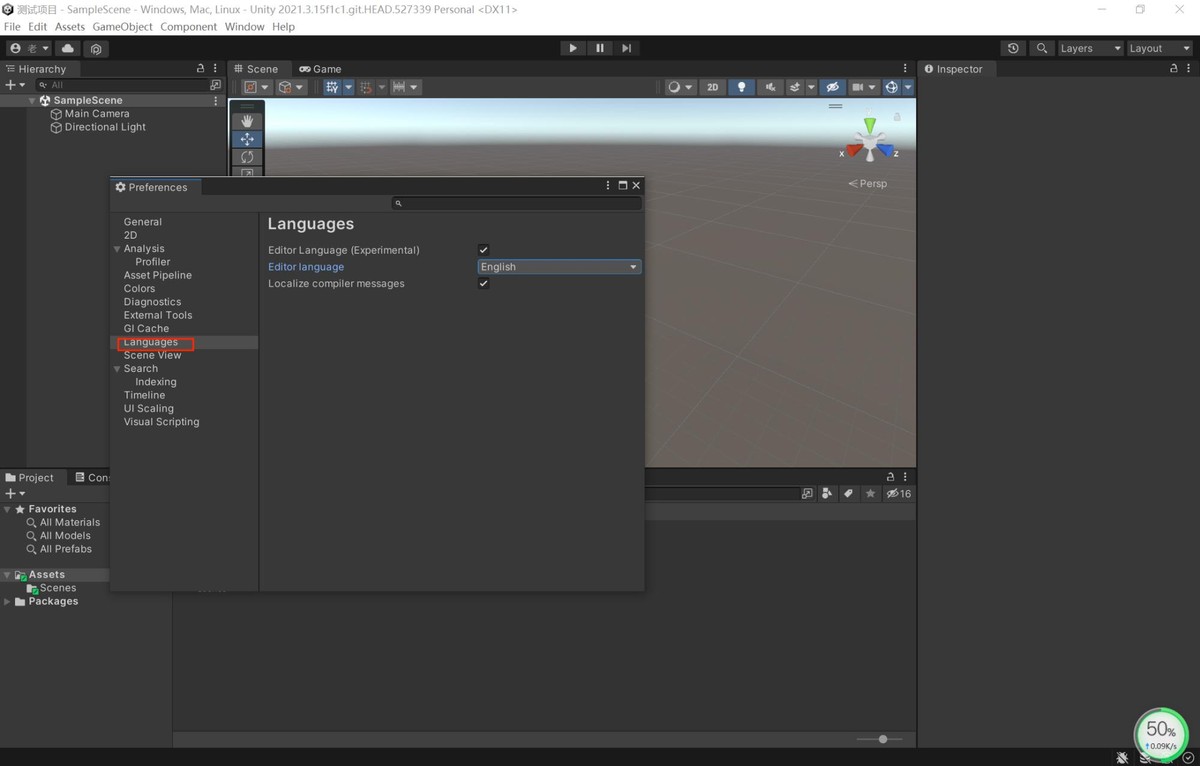The image size is (1200, 766).
Task: Select External Tools in Preferences
Action: [x=158, y=315]
